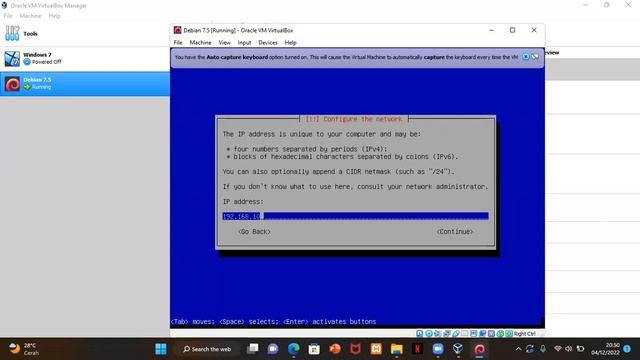Open the volume tray icon
This screenshot has height=360, width=640.
(568, 349)
